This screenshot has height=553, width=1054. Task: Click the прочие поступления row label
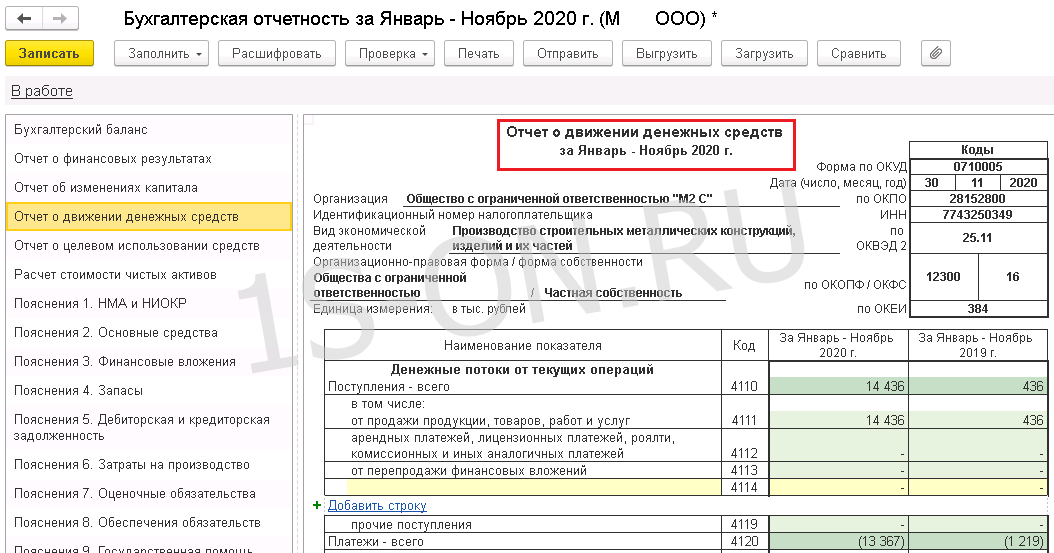click(x=411, y=524)
